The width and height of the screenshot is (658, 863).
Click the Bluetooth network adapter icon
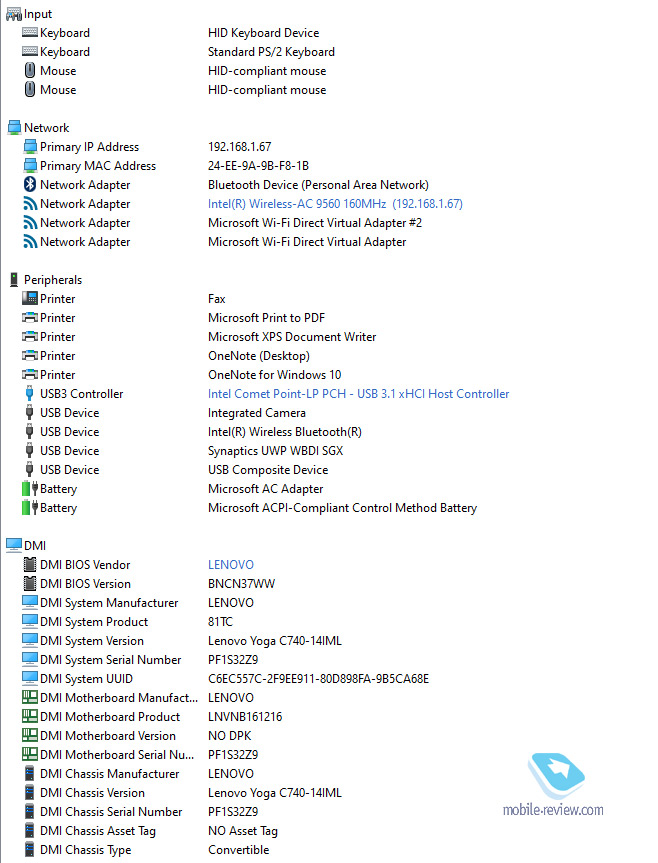[x=30, y=184]
